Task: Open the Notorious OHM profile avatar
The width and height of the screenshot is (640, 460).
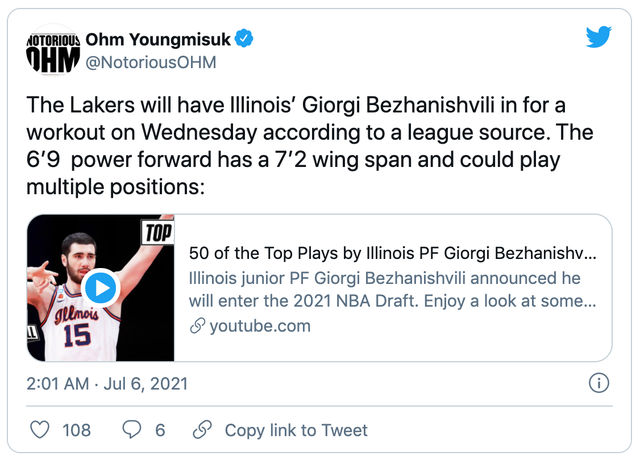Action: (50, 51)
